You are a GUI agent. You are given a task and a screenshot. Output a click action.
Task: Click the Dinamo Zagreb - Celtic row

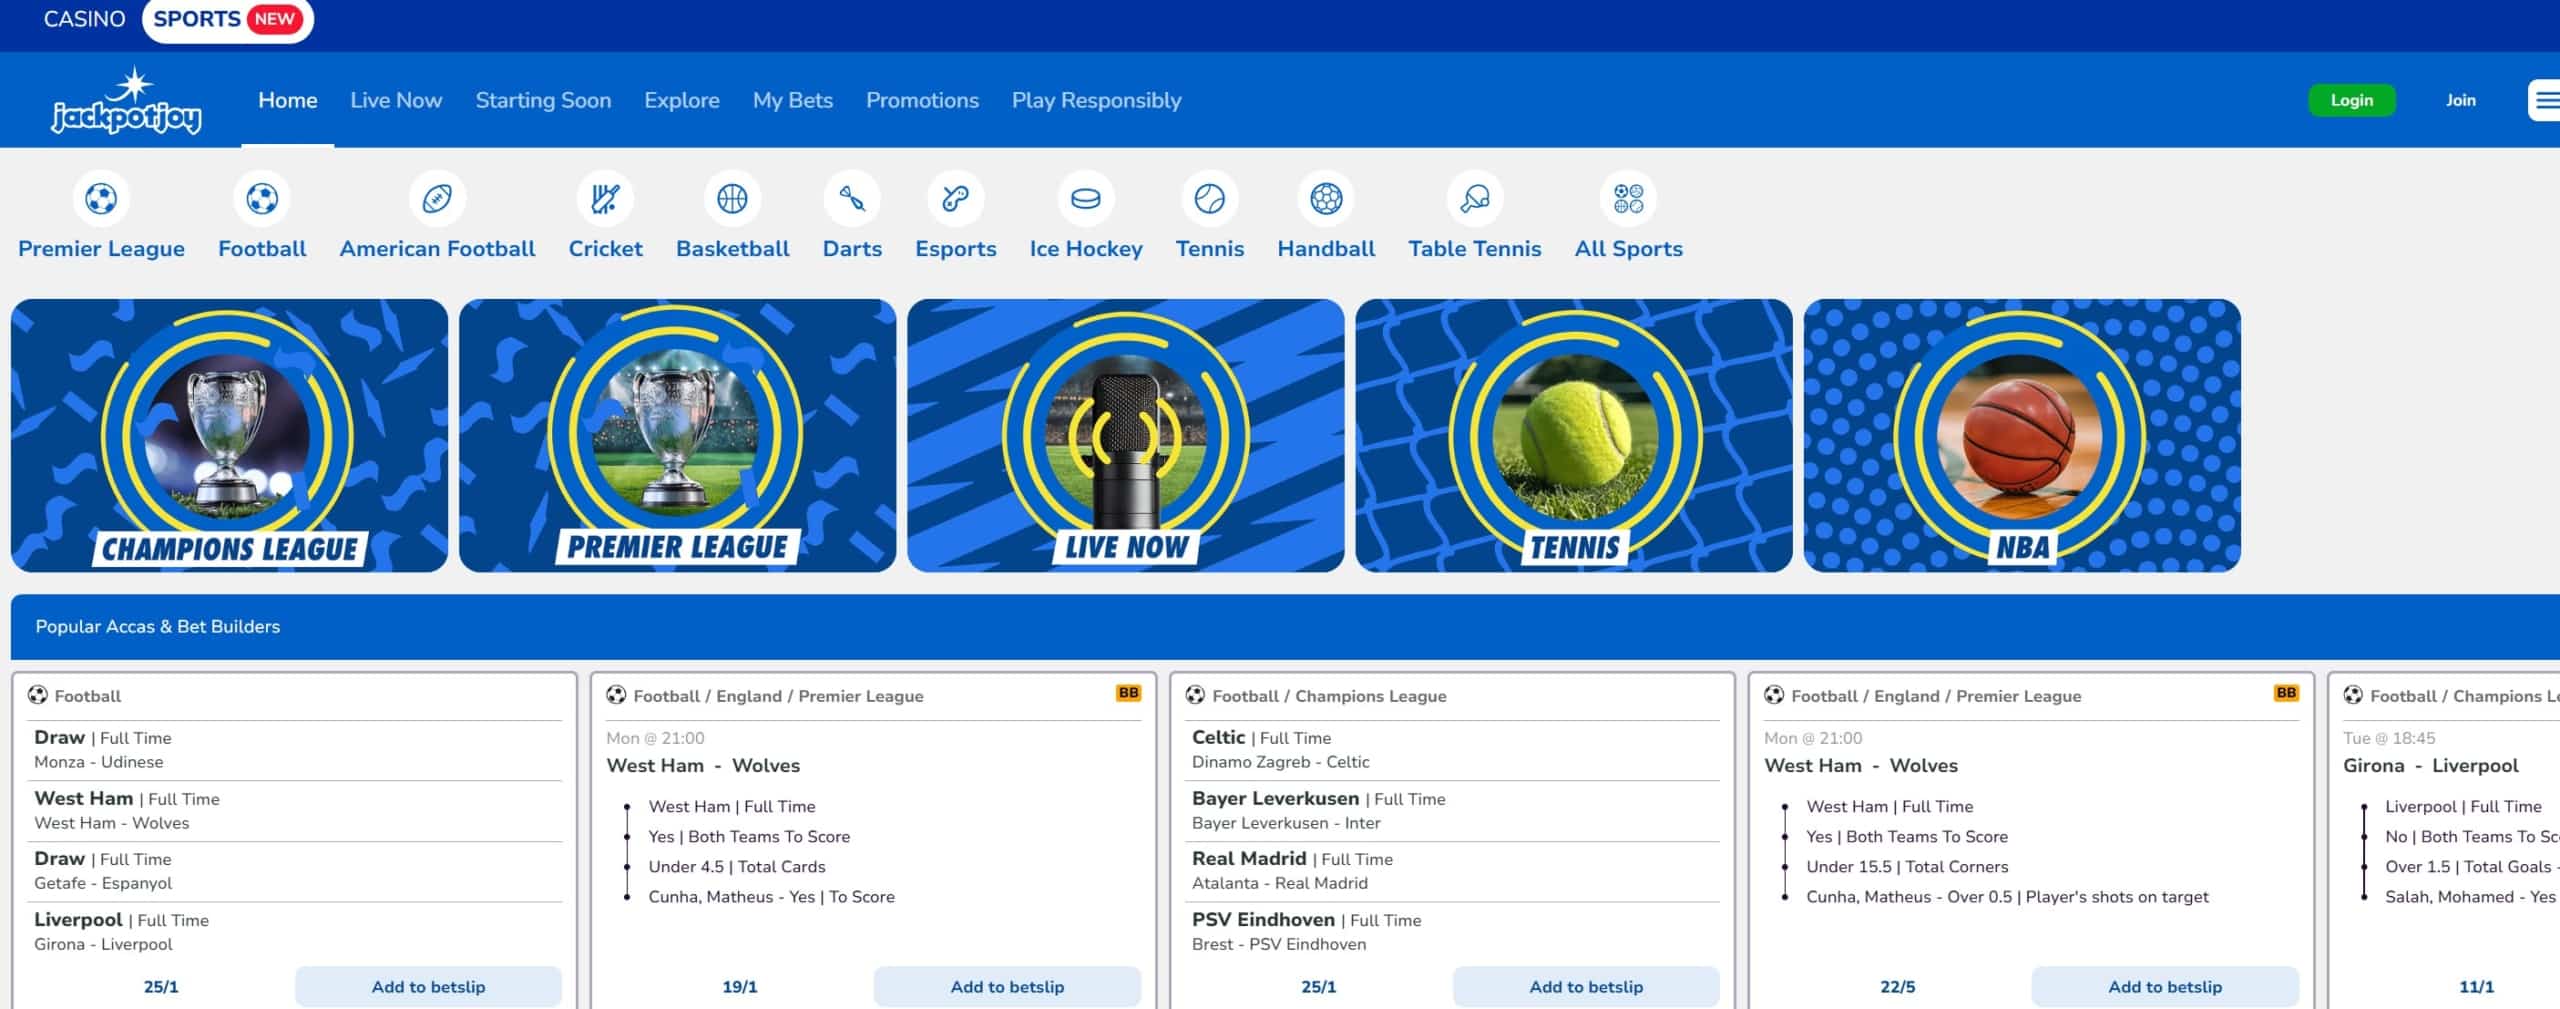point(1453,749)
